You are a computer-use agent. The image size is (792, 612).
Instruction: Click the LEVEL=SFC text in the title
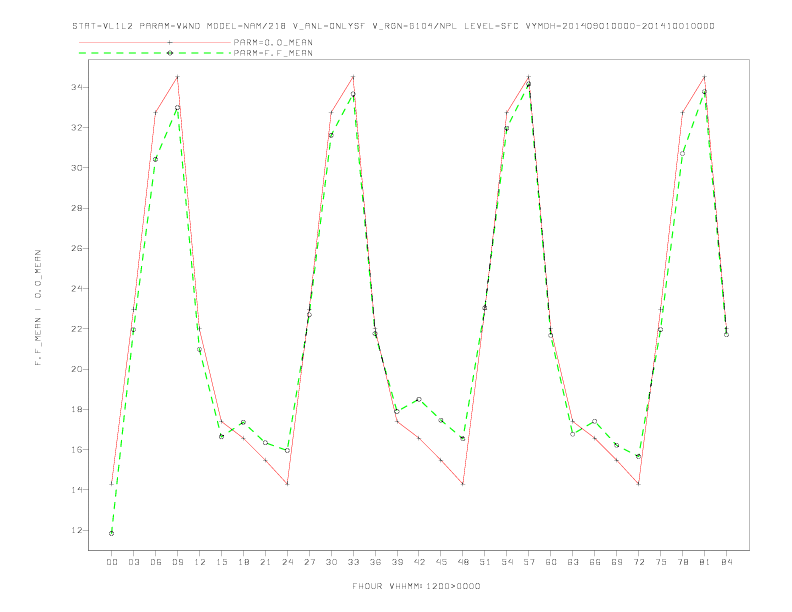tap(491, 26)
